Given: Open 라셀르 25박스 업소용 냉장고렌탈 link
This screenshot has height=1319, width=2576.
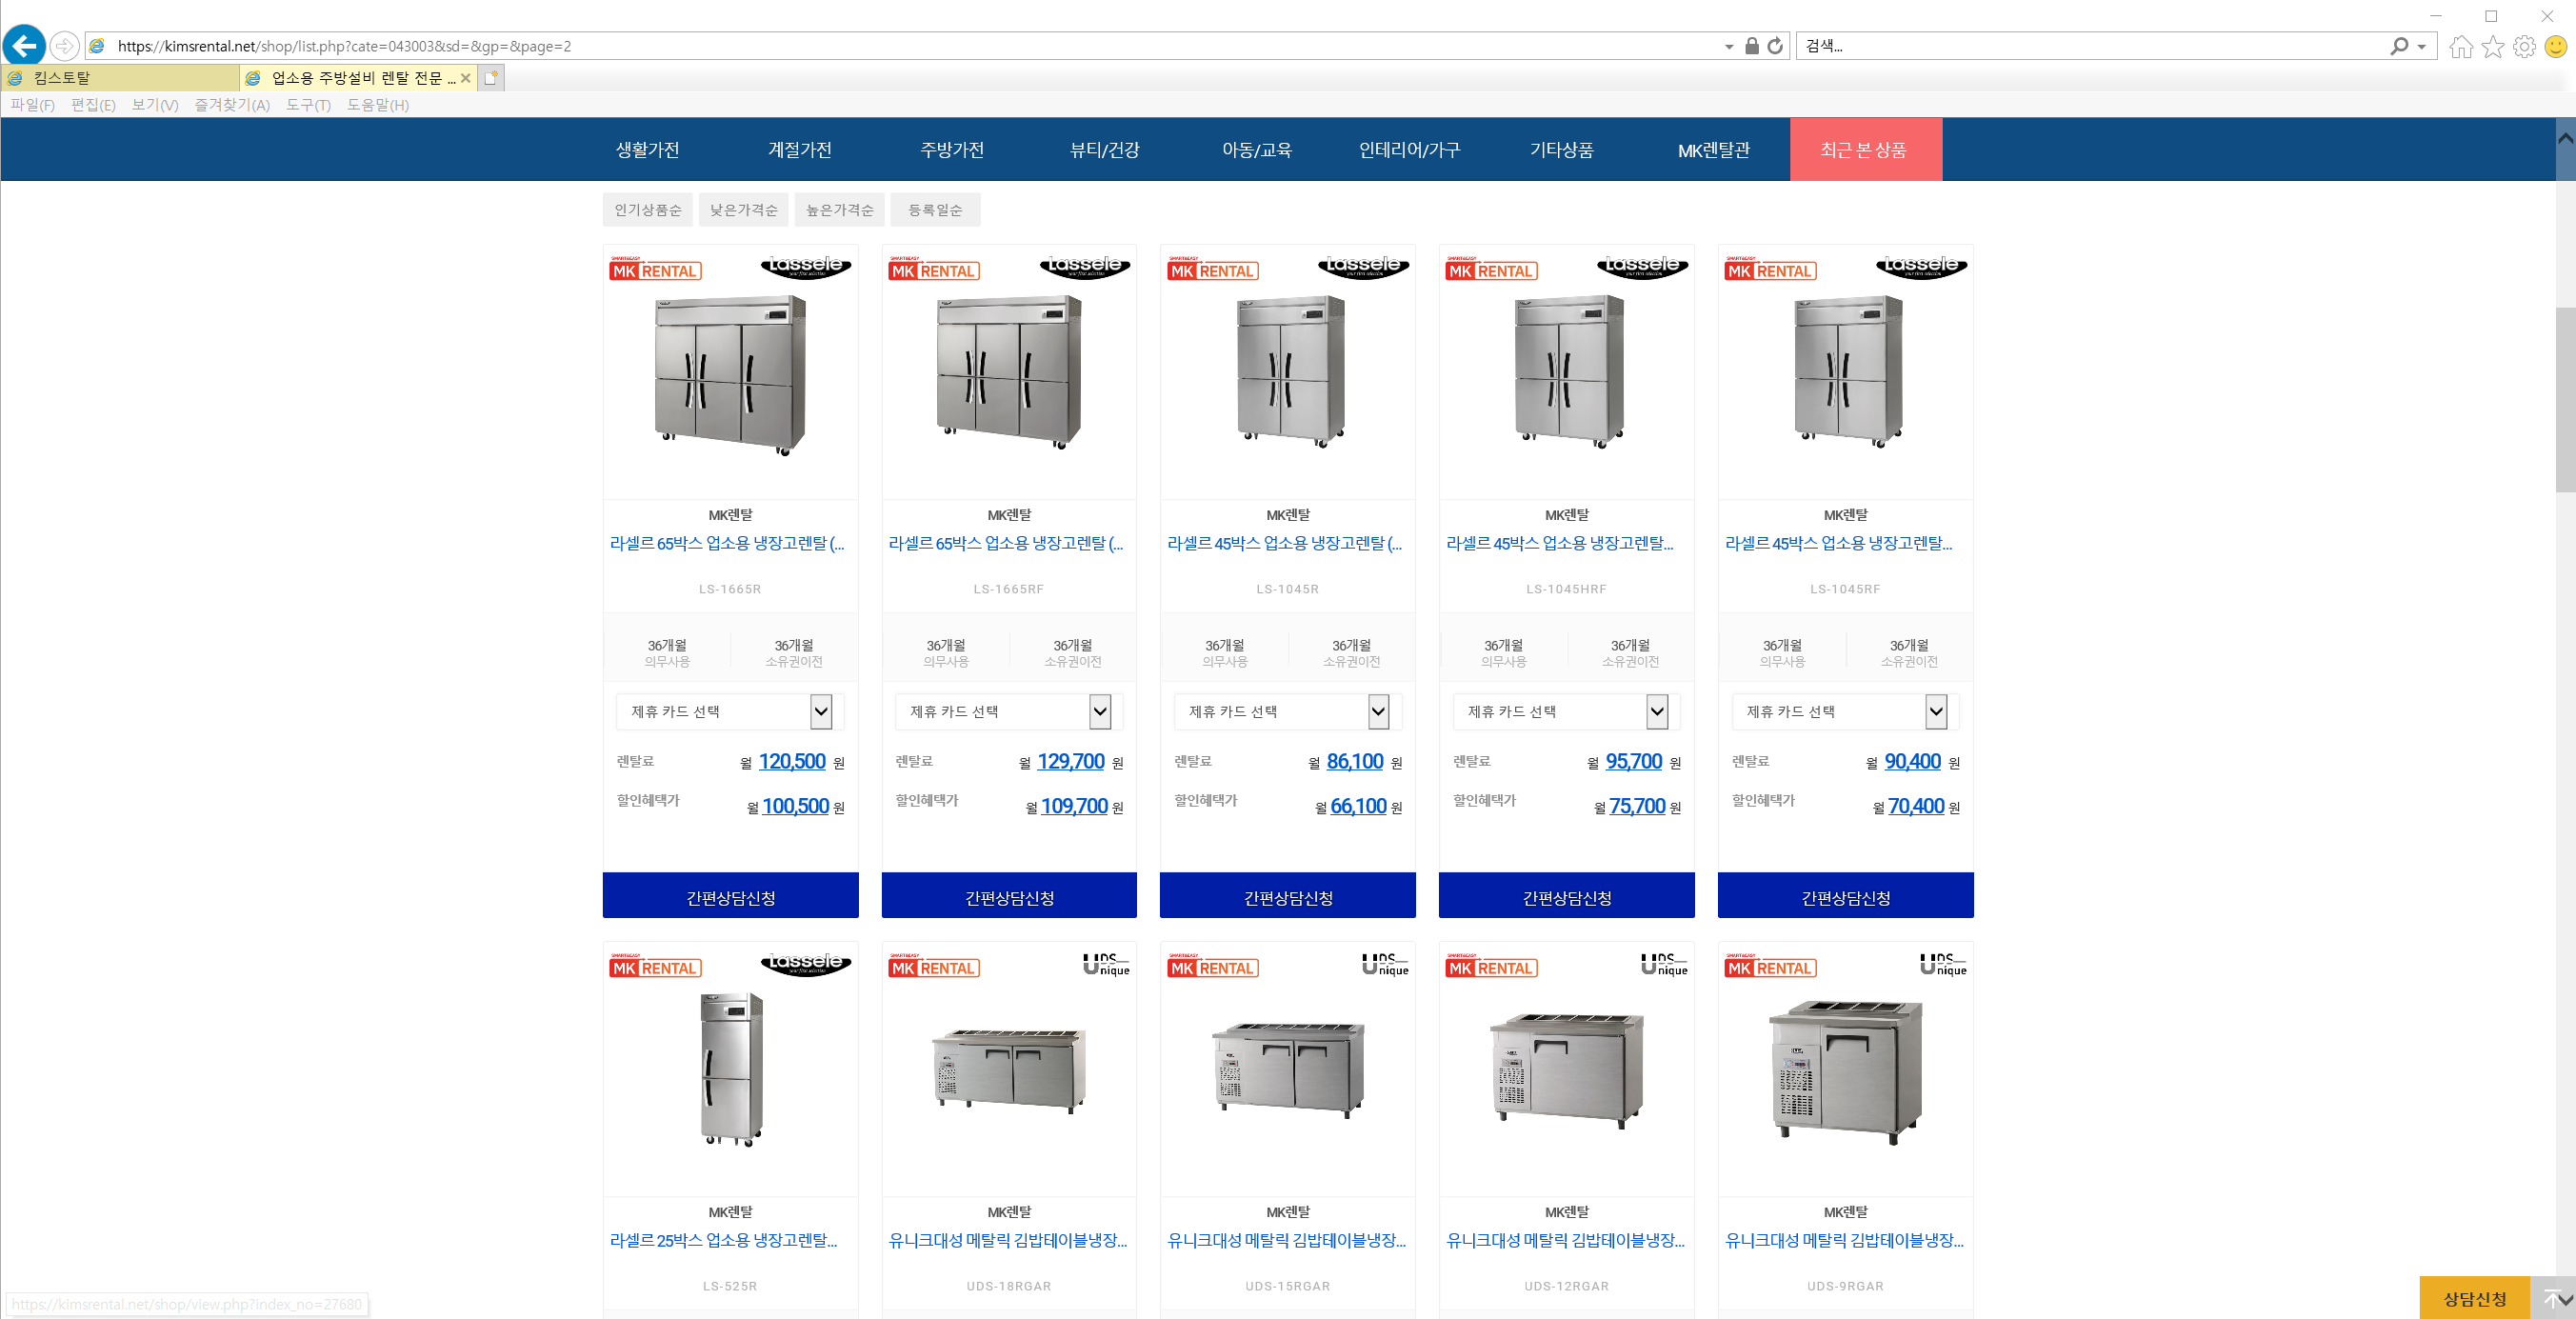Looking at the screenshot, I should tap(724, 1240).
